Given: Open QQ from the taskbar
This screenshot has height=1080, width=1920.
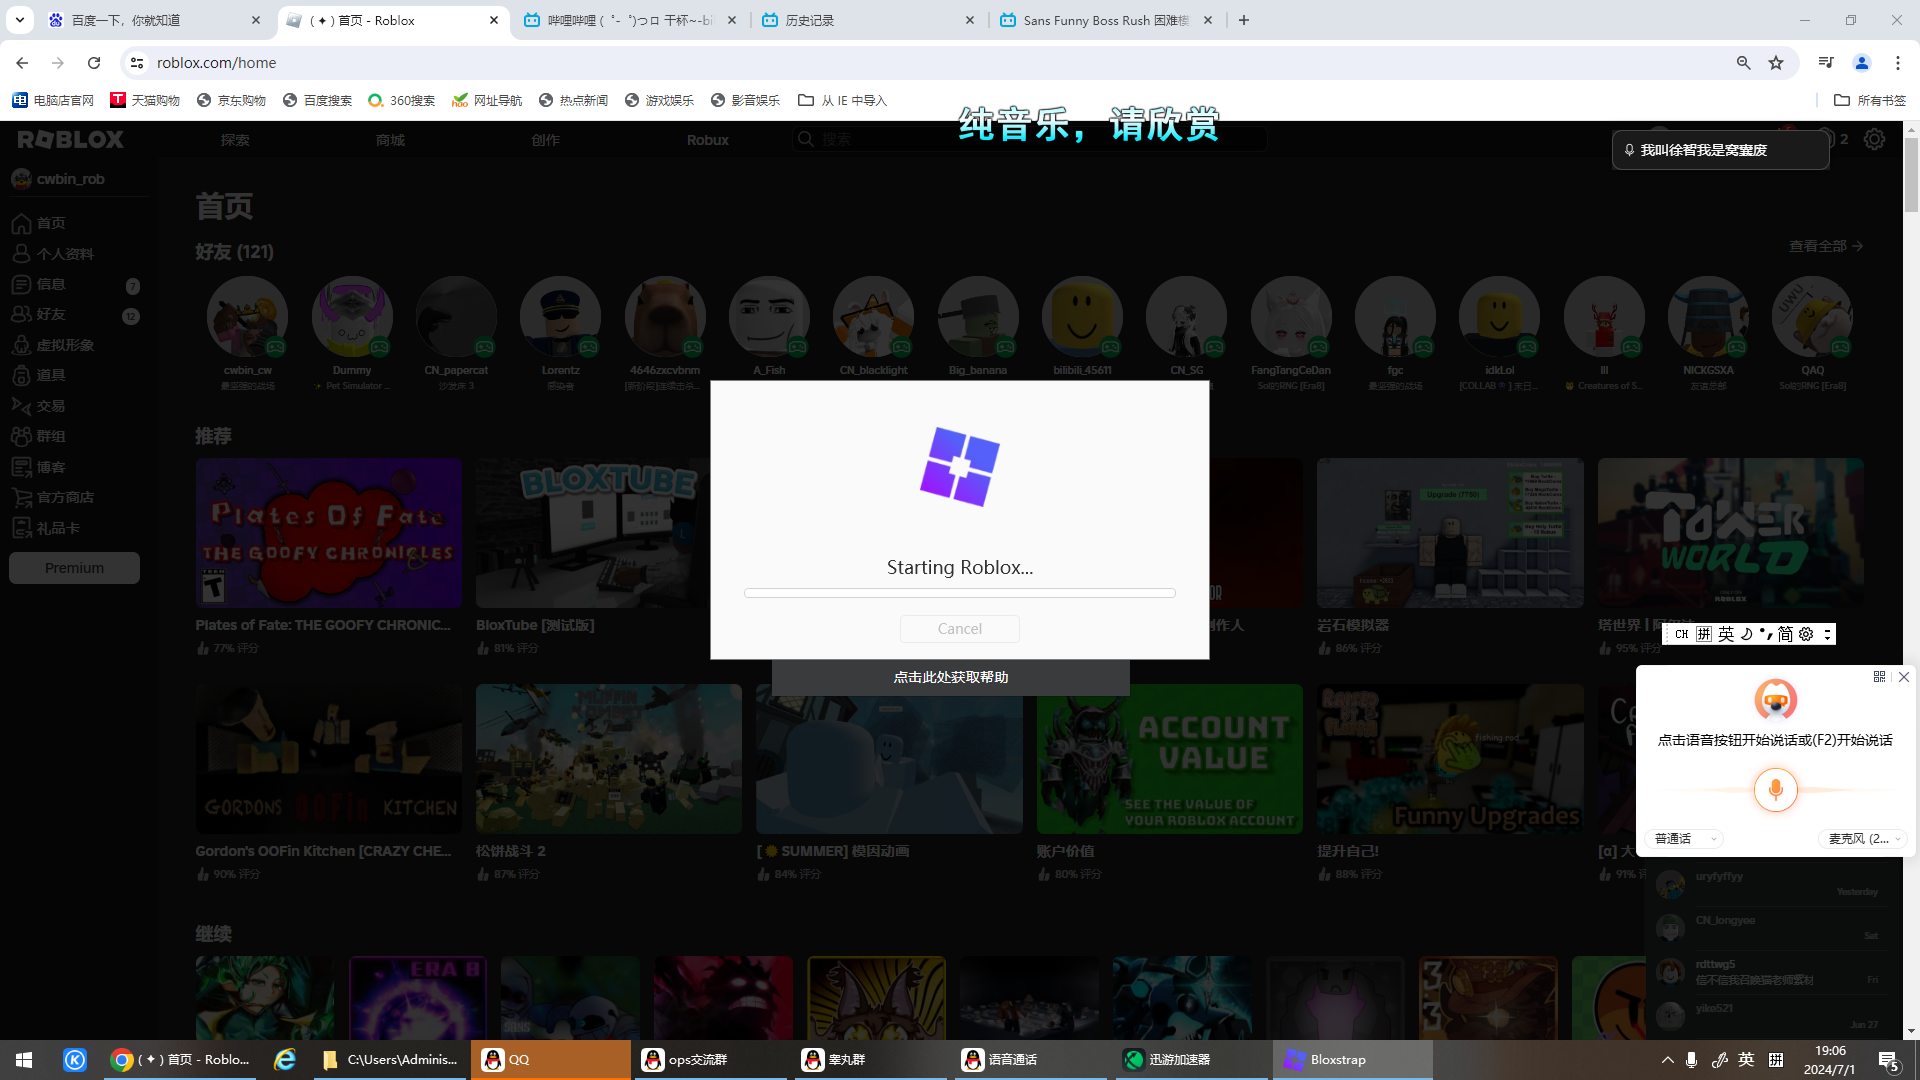Looking at the screenshot, I should (x=551, y=1060).
